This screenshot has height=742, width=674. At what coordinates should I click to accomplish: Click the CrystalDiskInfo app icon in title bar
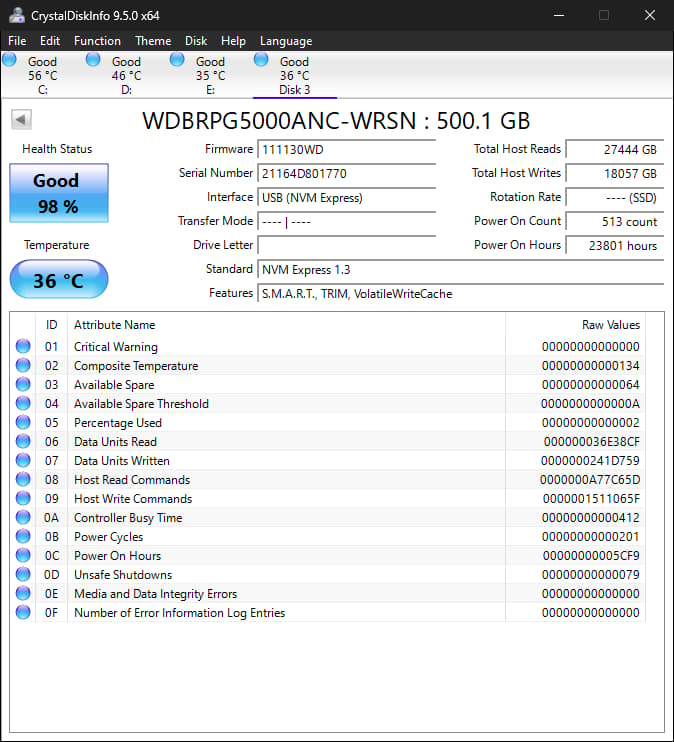coord(17,15)
